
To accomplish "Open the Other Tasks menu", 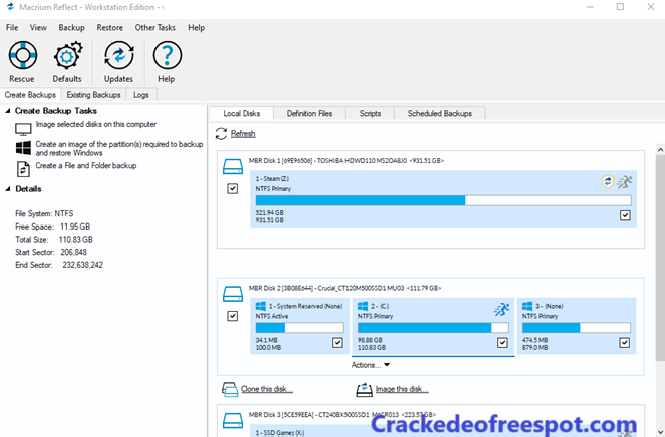I will click(155, 28).
